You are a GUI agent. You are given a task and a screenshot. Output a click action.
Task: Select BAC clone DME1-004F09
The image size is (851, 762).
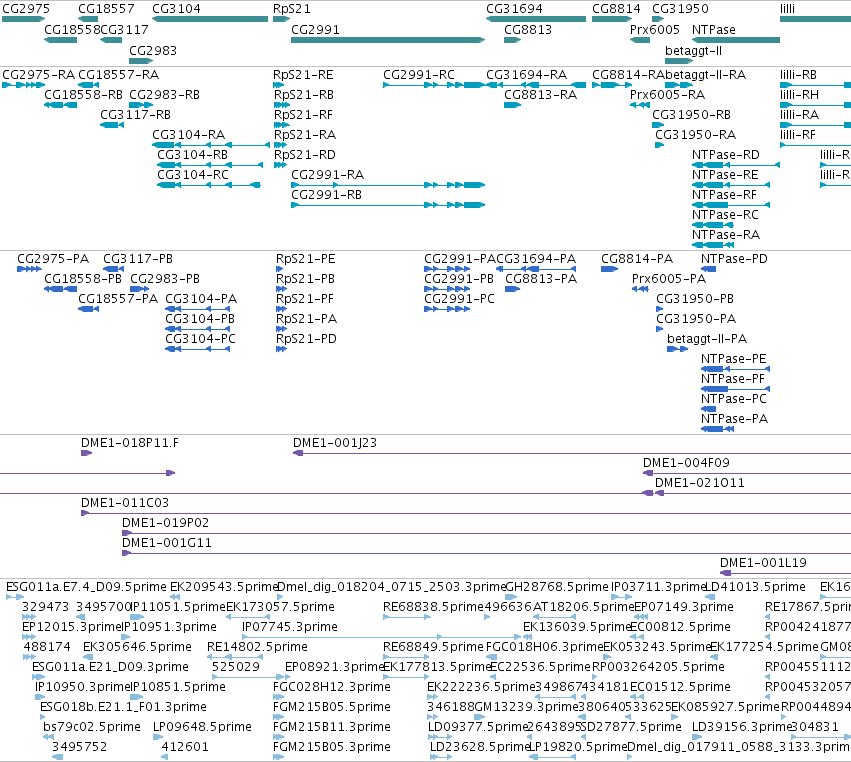747,473
